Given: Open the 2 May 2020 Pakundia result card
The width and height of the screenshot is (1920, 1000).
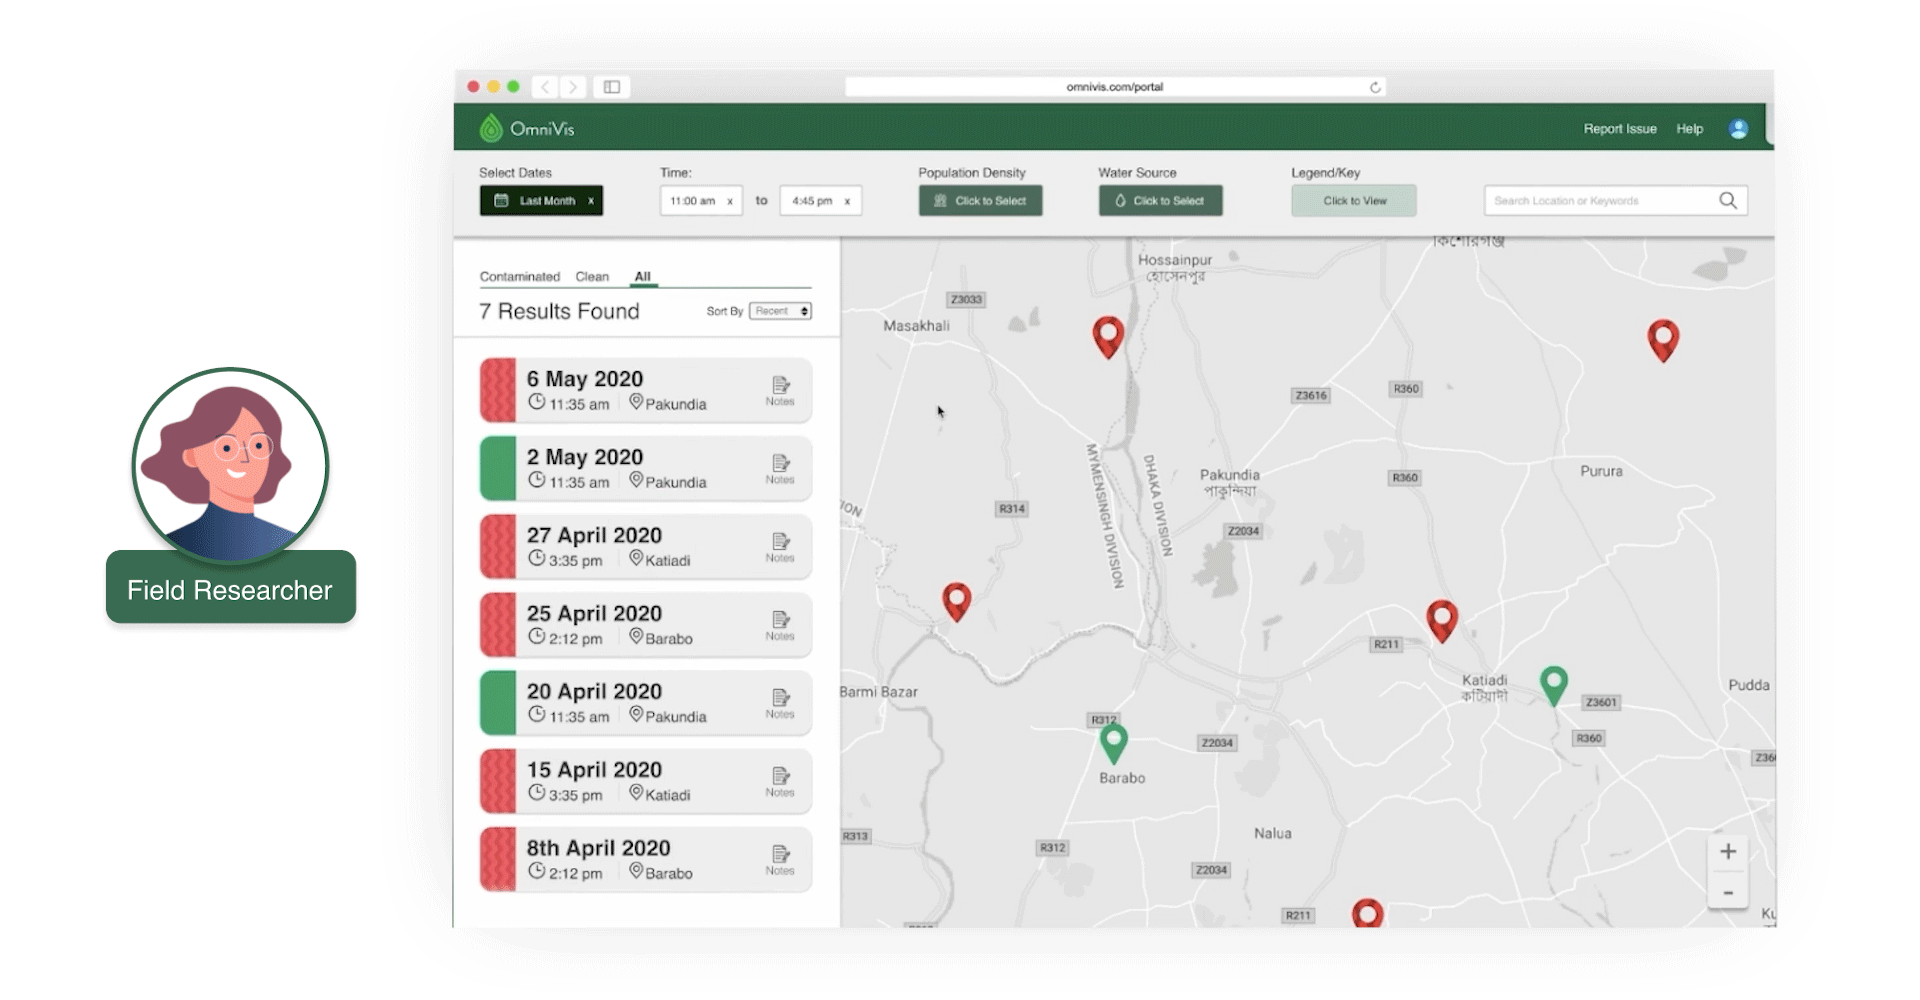Looking at the screenshot, I should coord(646,468).
